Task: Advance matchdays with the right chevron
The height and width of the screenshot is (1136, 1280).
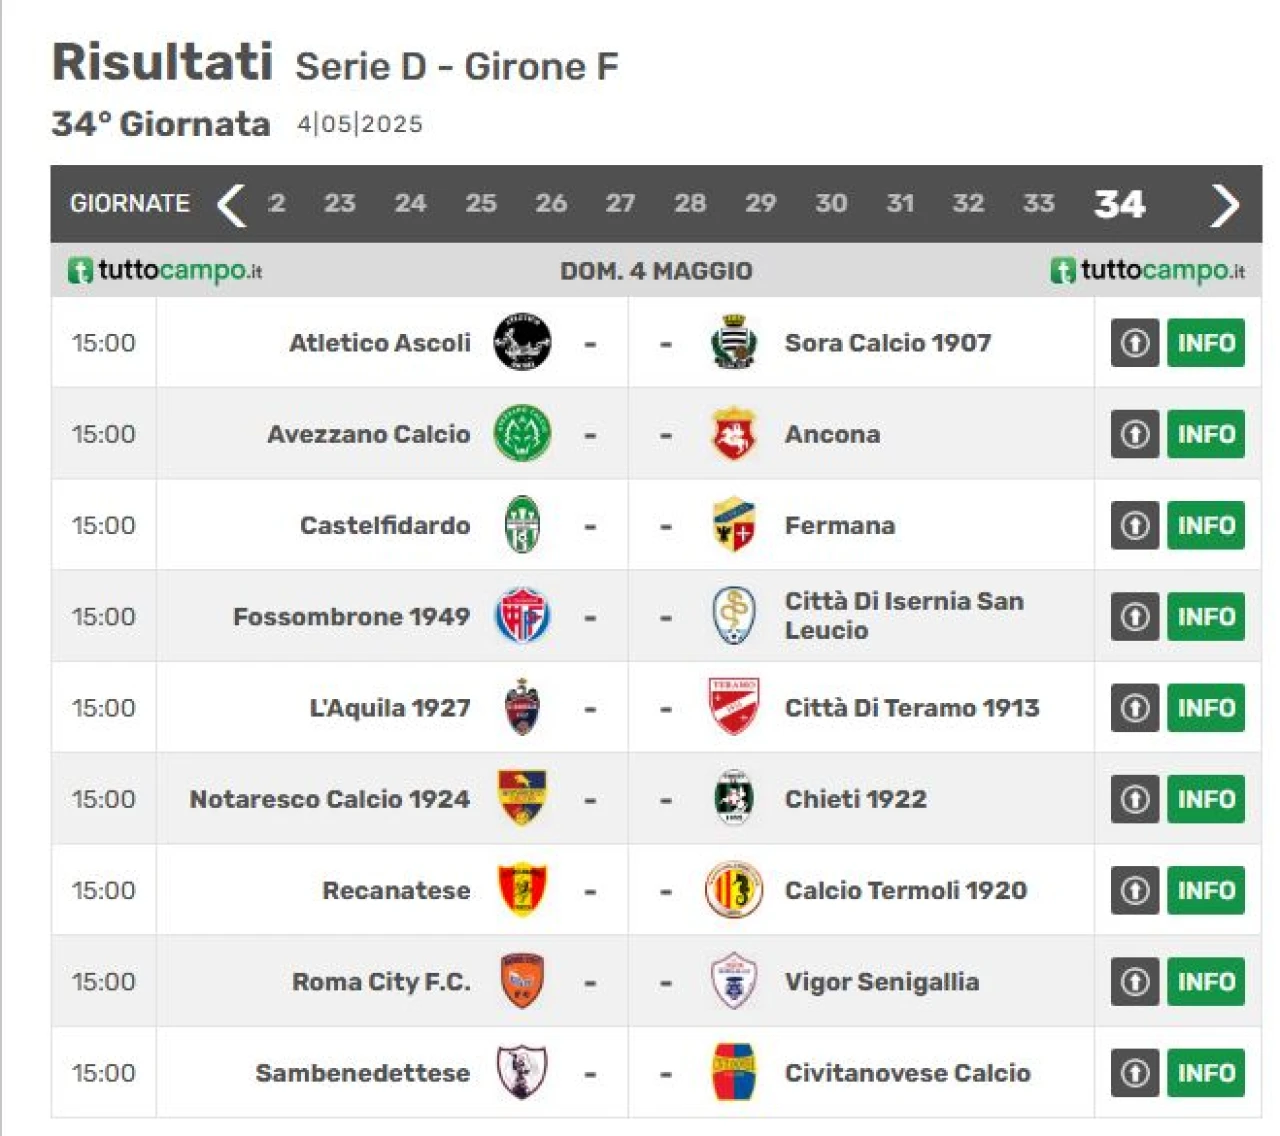Action: (1225, 205)
